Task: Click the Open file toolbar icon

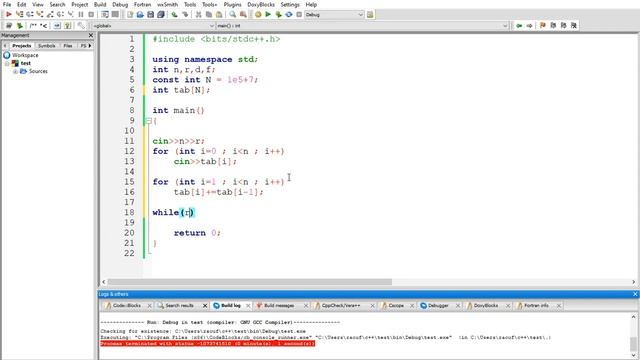Action: point(140,14)
